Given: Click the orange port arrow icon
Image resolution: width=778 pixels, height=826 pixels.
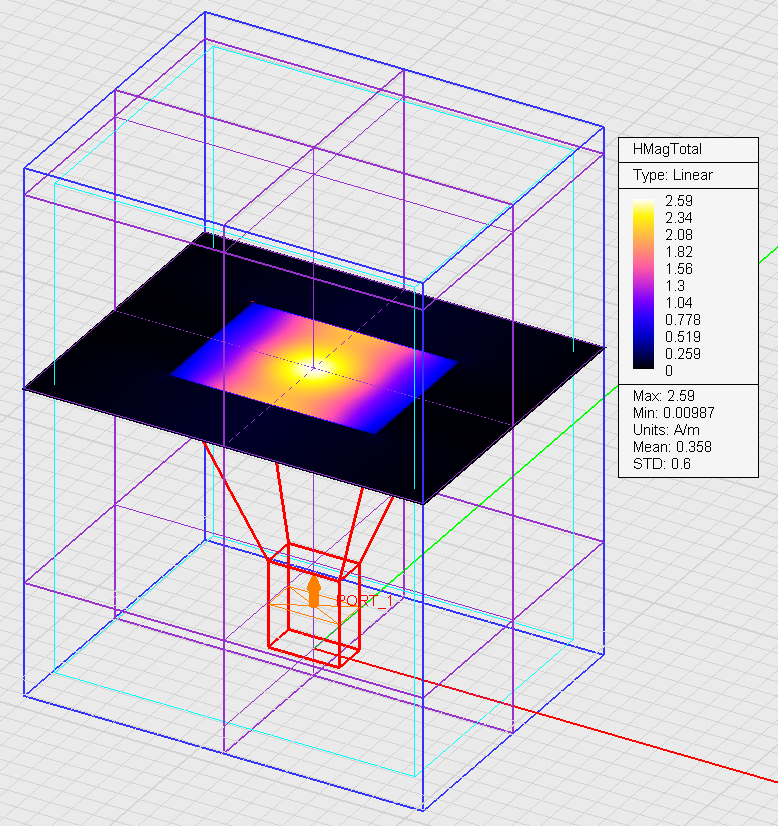Looking at the screenshot, I should coord(314,590).
